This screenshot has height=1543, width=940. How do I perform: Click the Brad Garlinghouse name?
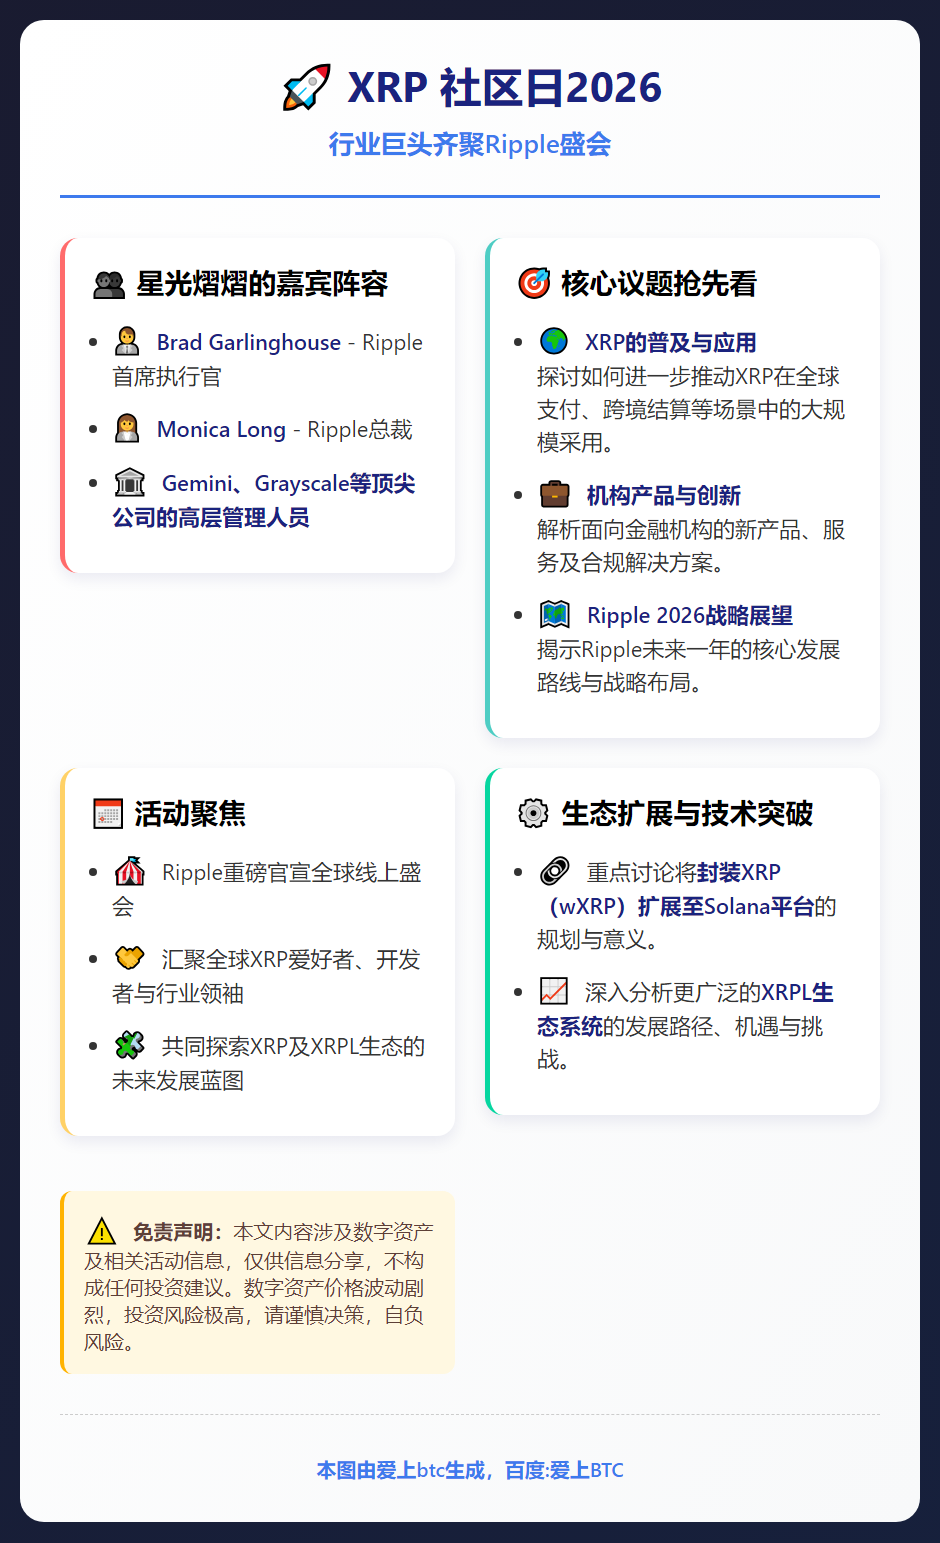pyautogui.click(x=249, y=342)
